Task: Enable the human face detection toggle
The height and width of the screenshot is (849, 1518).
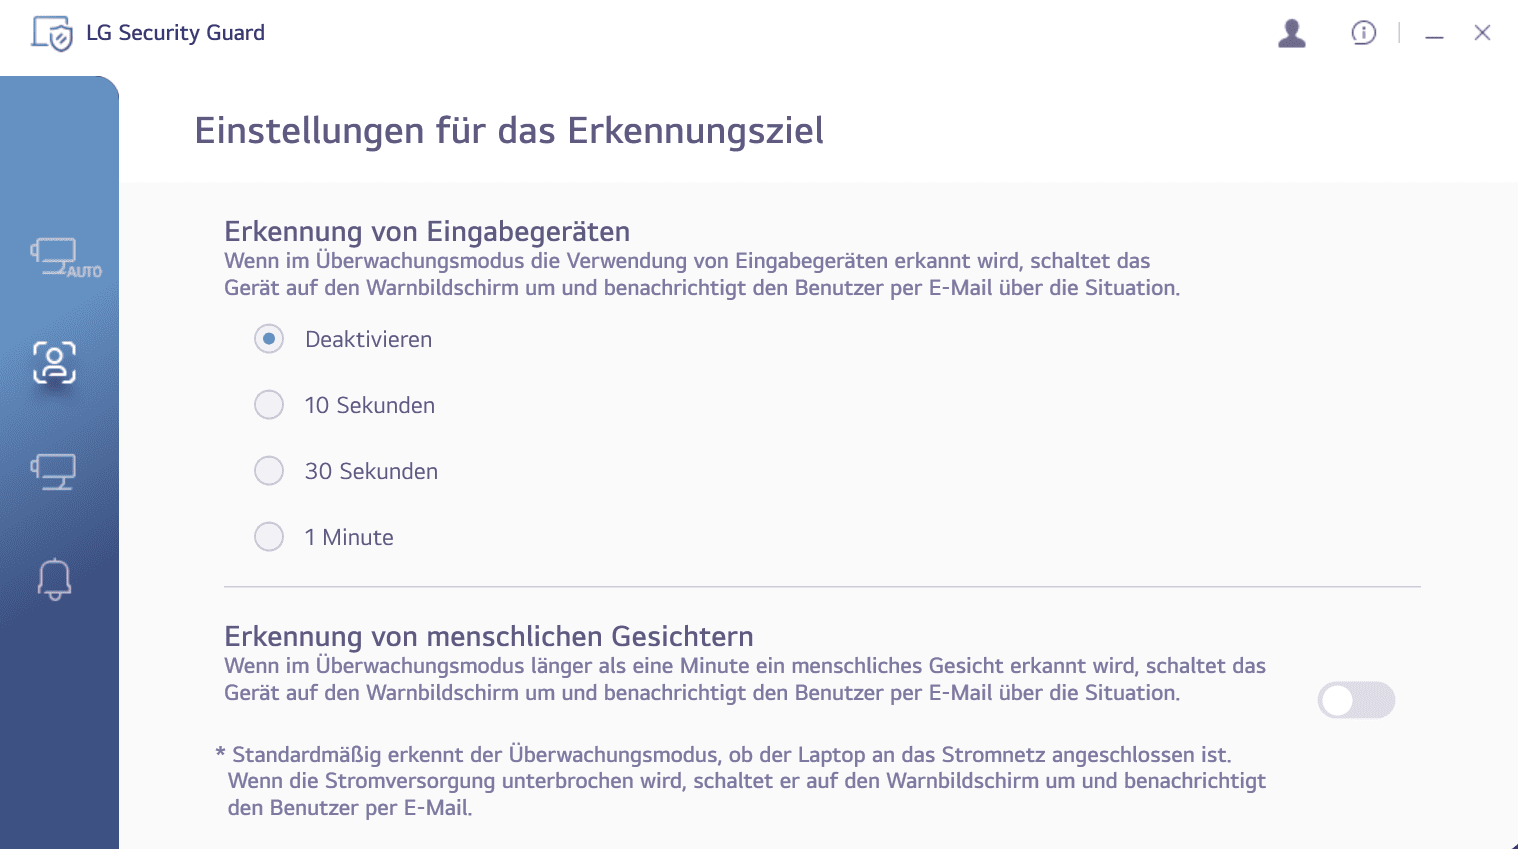Action: (1355, 700)
